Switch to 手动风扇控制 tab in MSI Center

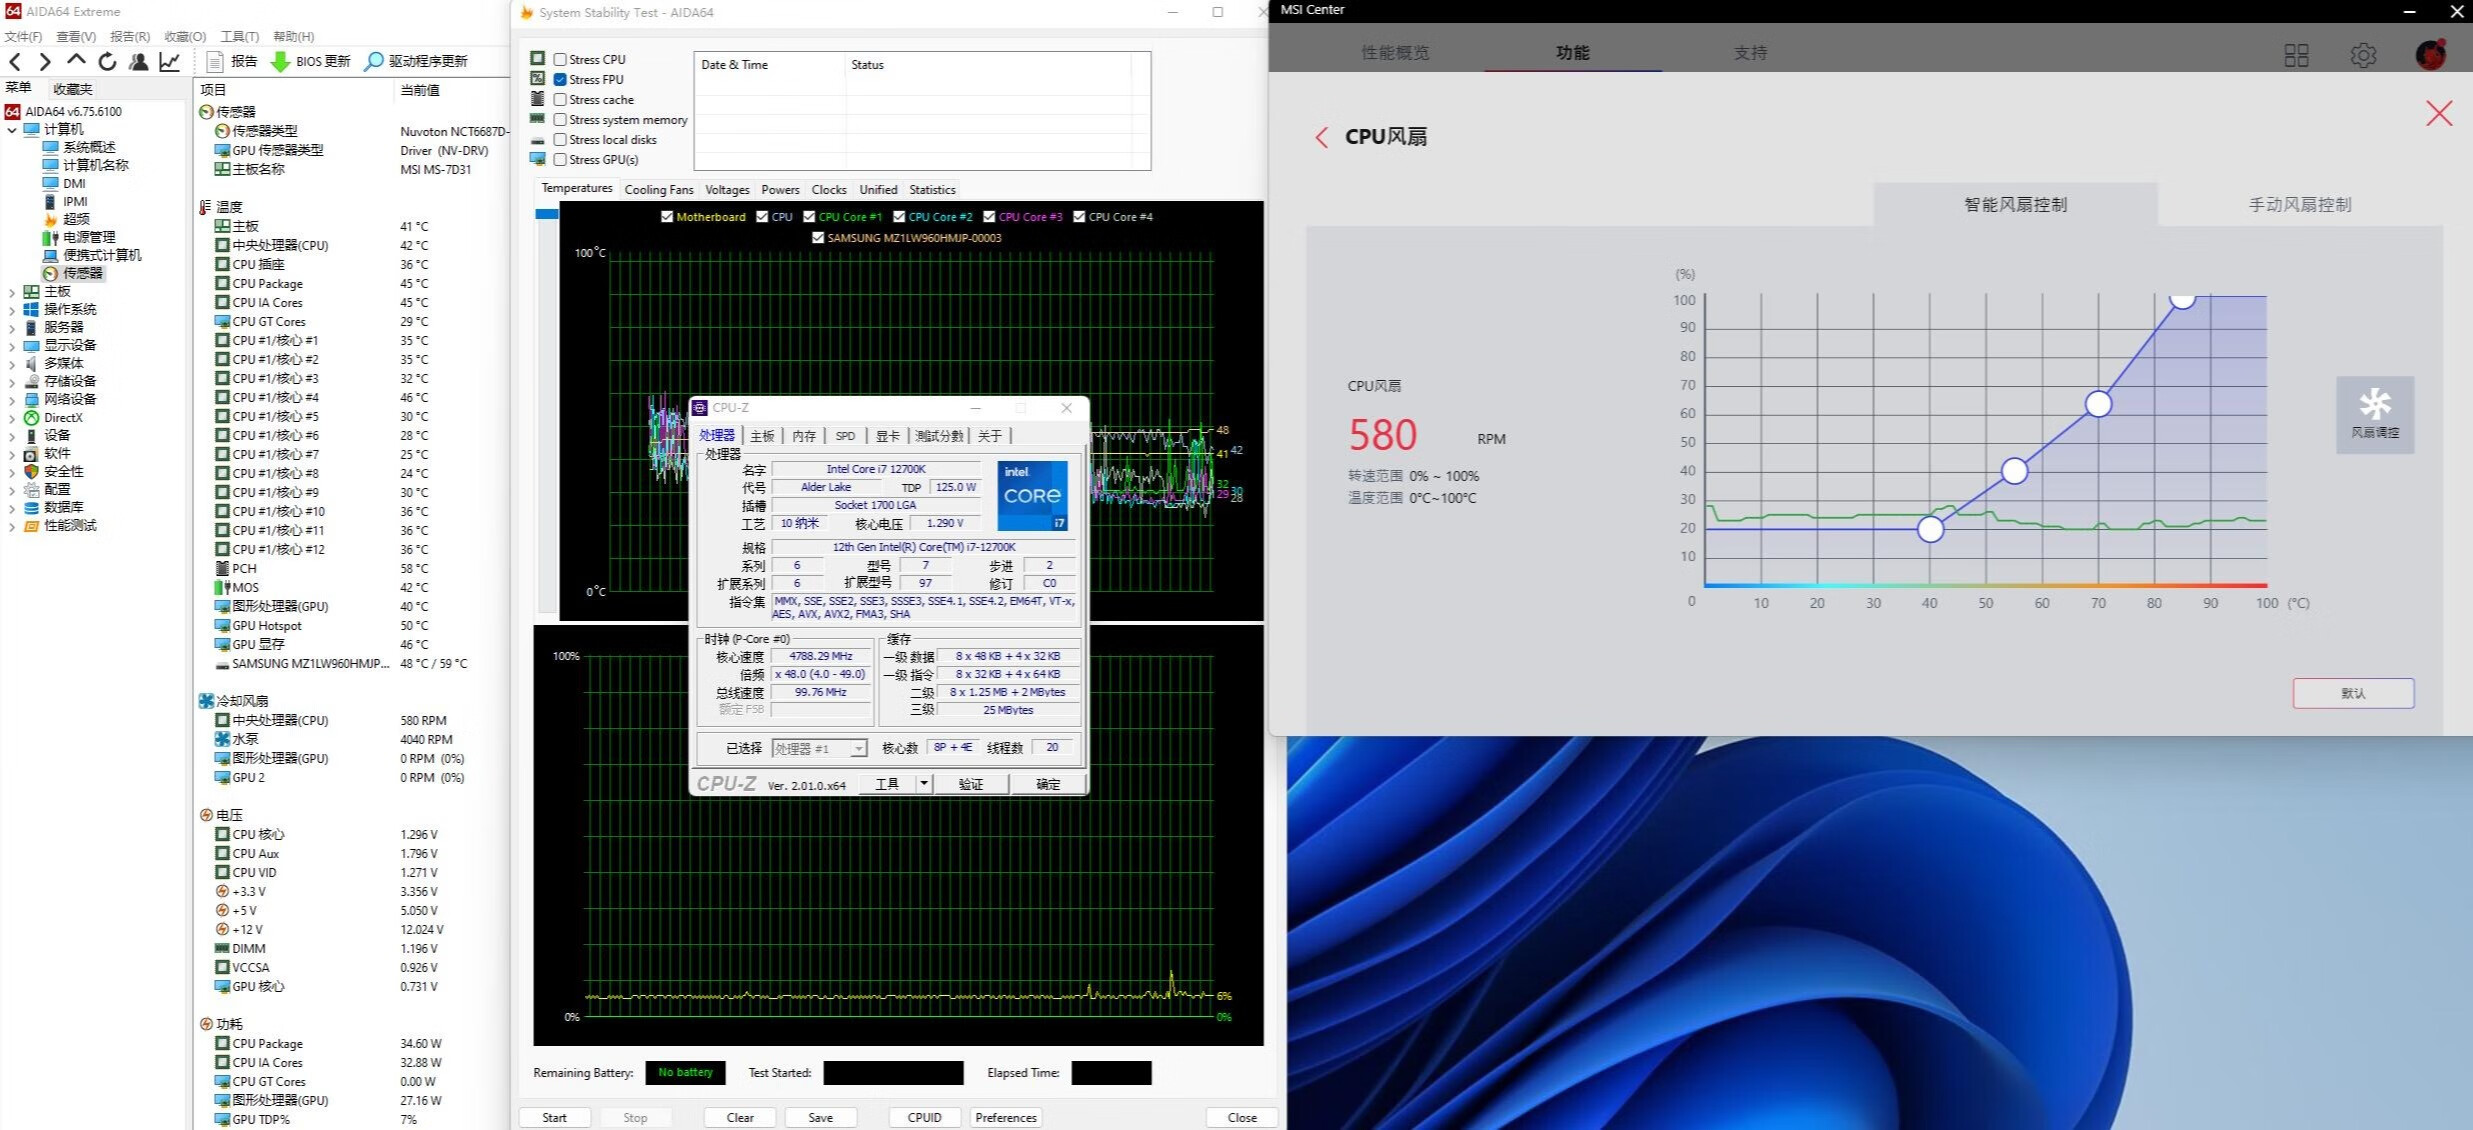2300,205
